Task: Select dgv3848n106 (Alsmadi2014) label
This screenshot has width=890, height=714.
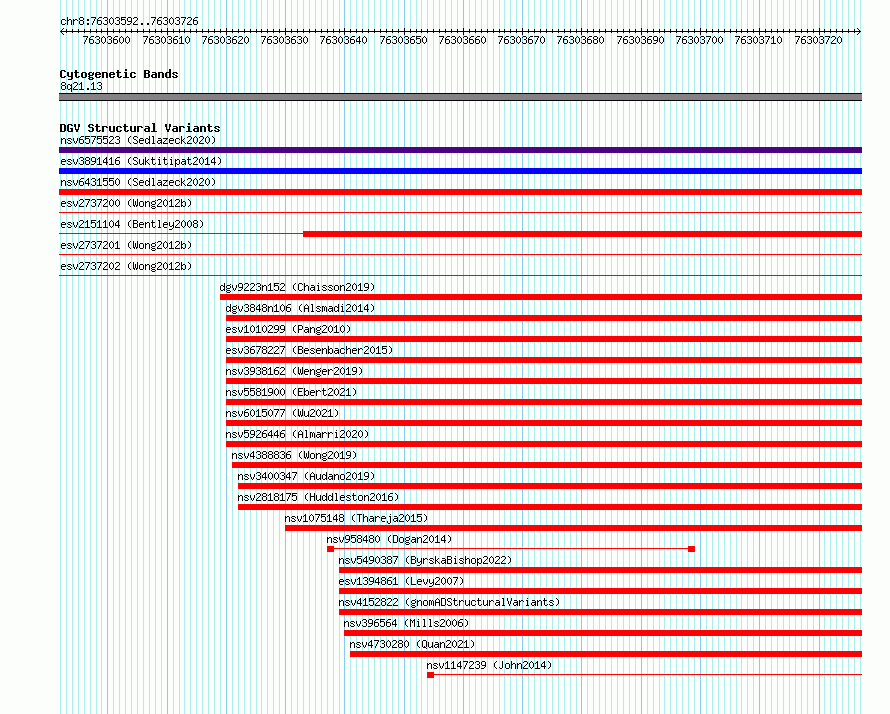Action: (300, 308)
